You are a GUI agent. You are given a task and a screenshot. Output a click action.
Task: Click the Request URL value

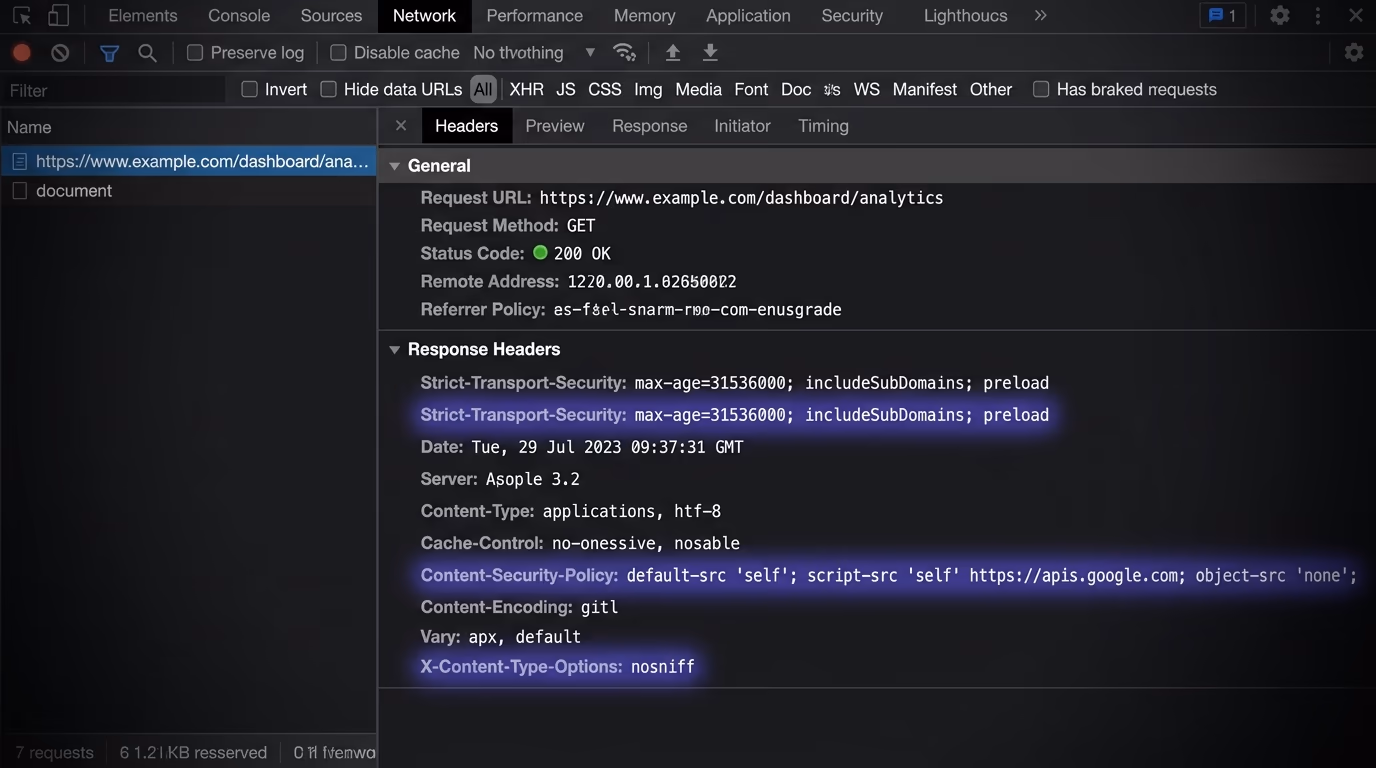[x=741, y=198]
